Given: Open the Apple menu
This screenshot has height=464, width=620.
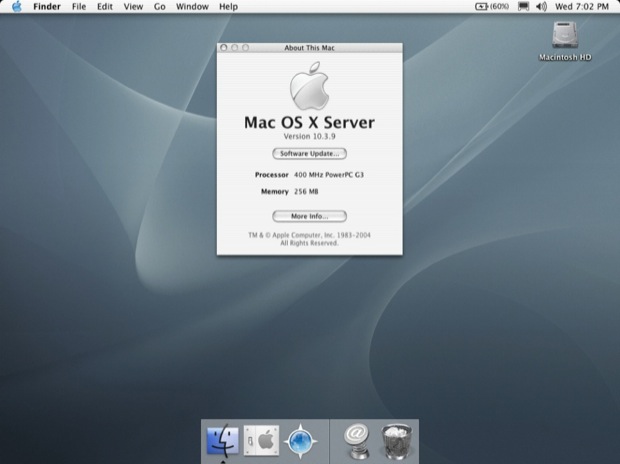Looking at the screenshot, I should point(17,6).
